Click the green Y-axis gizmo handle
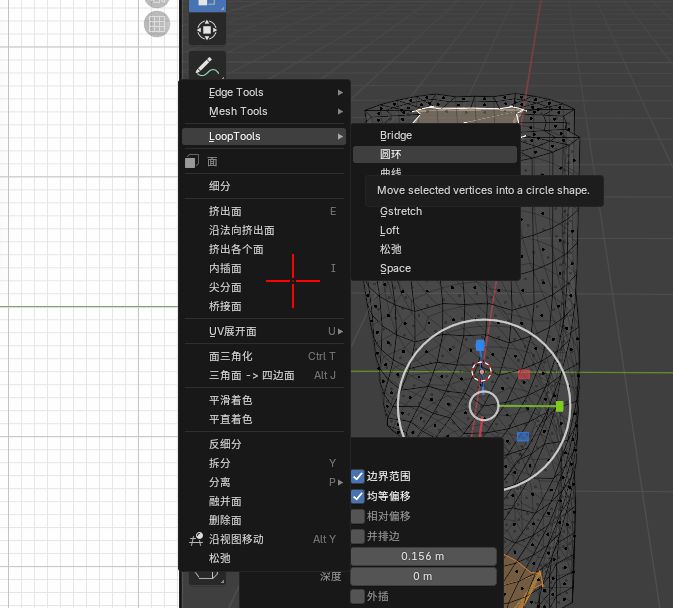Screen dimensions: 673x608 point(559,406)
